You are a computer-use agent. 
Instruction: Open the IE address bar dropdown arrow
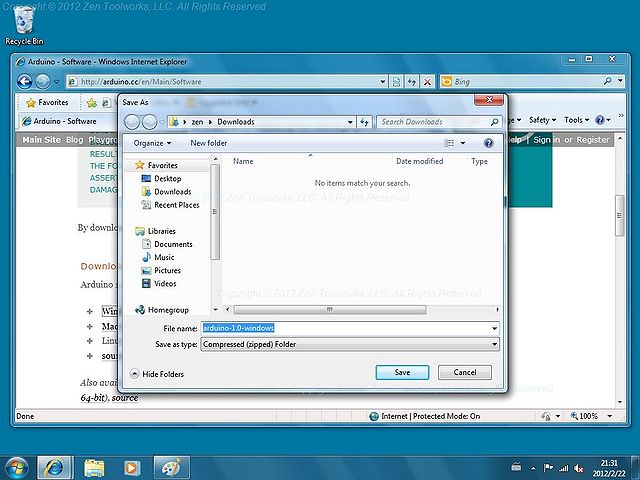coord(382,82)
